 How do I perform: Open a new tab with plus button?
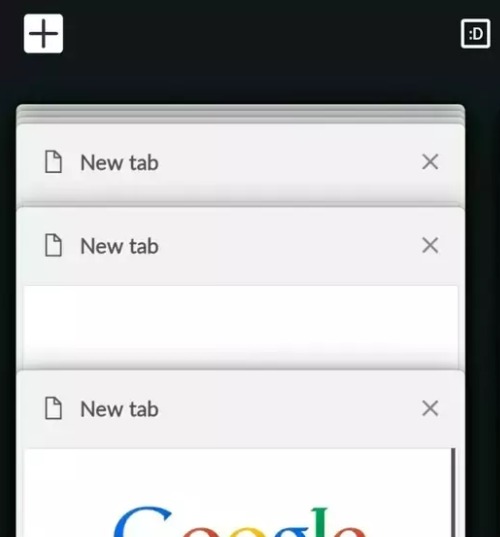[x=43, y=34]
